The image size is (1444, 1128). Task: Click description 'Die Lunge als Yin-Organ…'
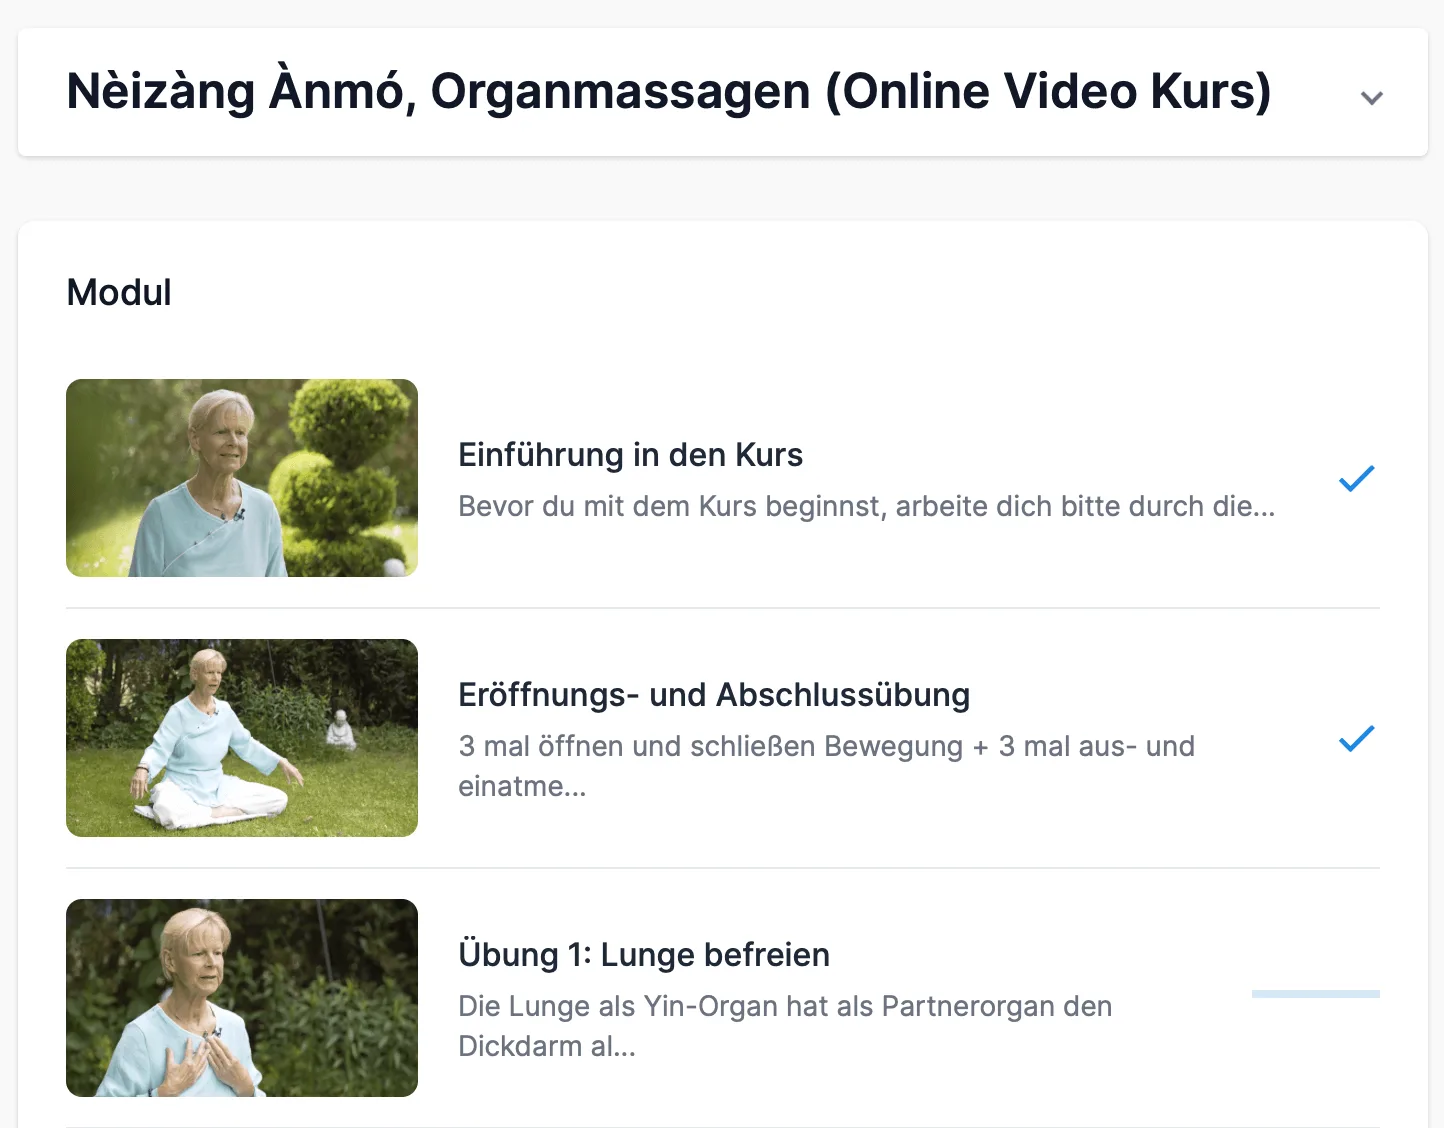pyautogui.click(x=785, y=1026)
